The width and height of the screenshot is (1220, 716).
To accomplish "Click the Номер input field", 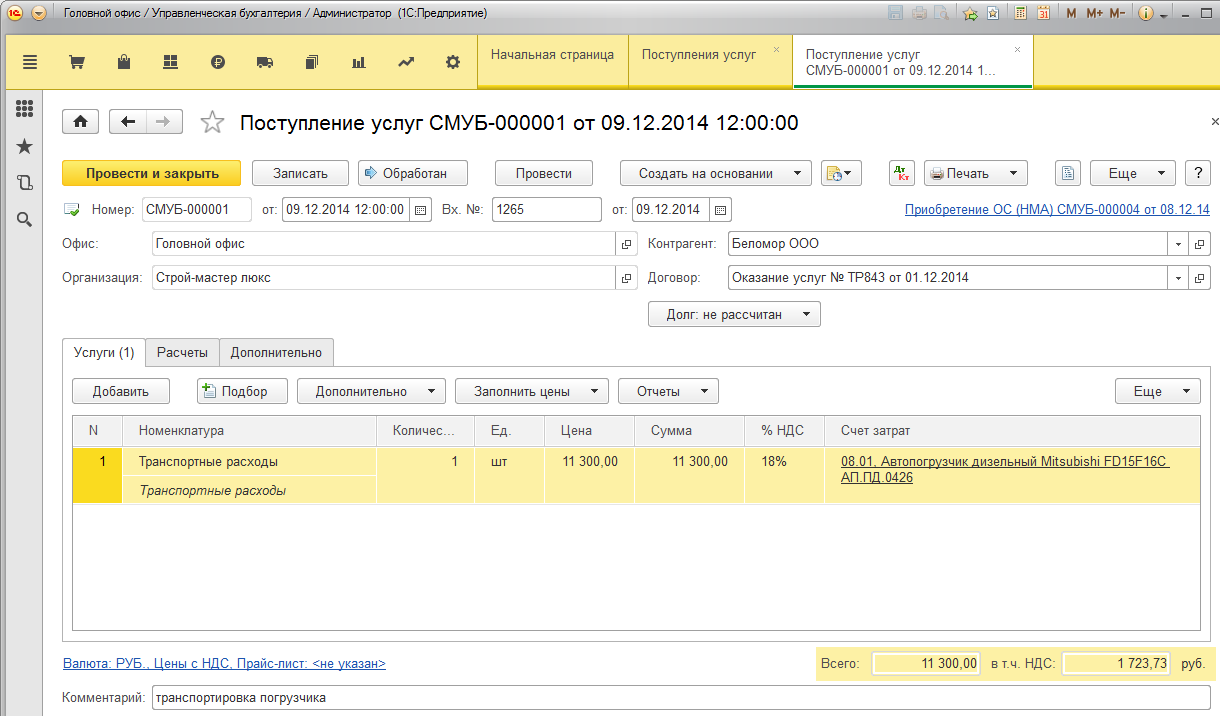I will click(197, 210).
